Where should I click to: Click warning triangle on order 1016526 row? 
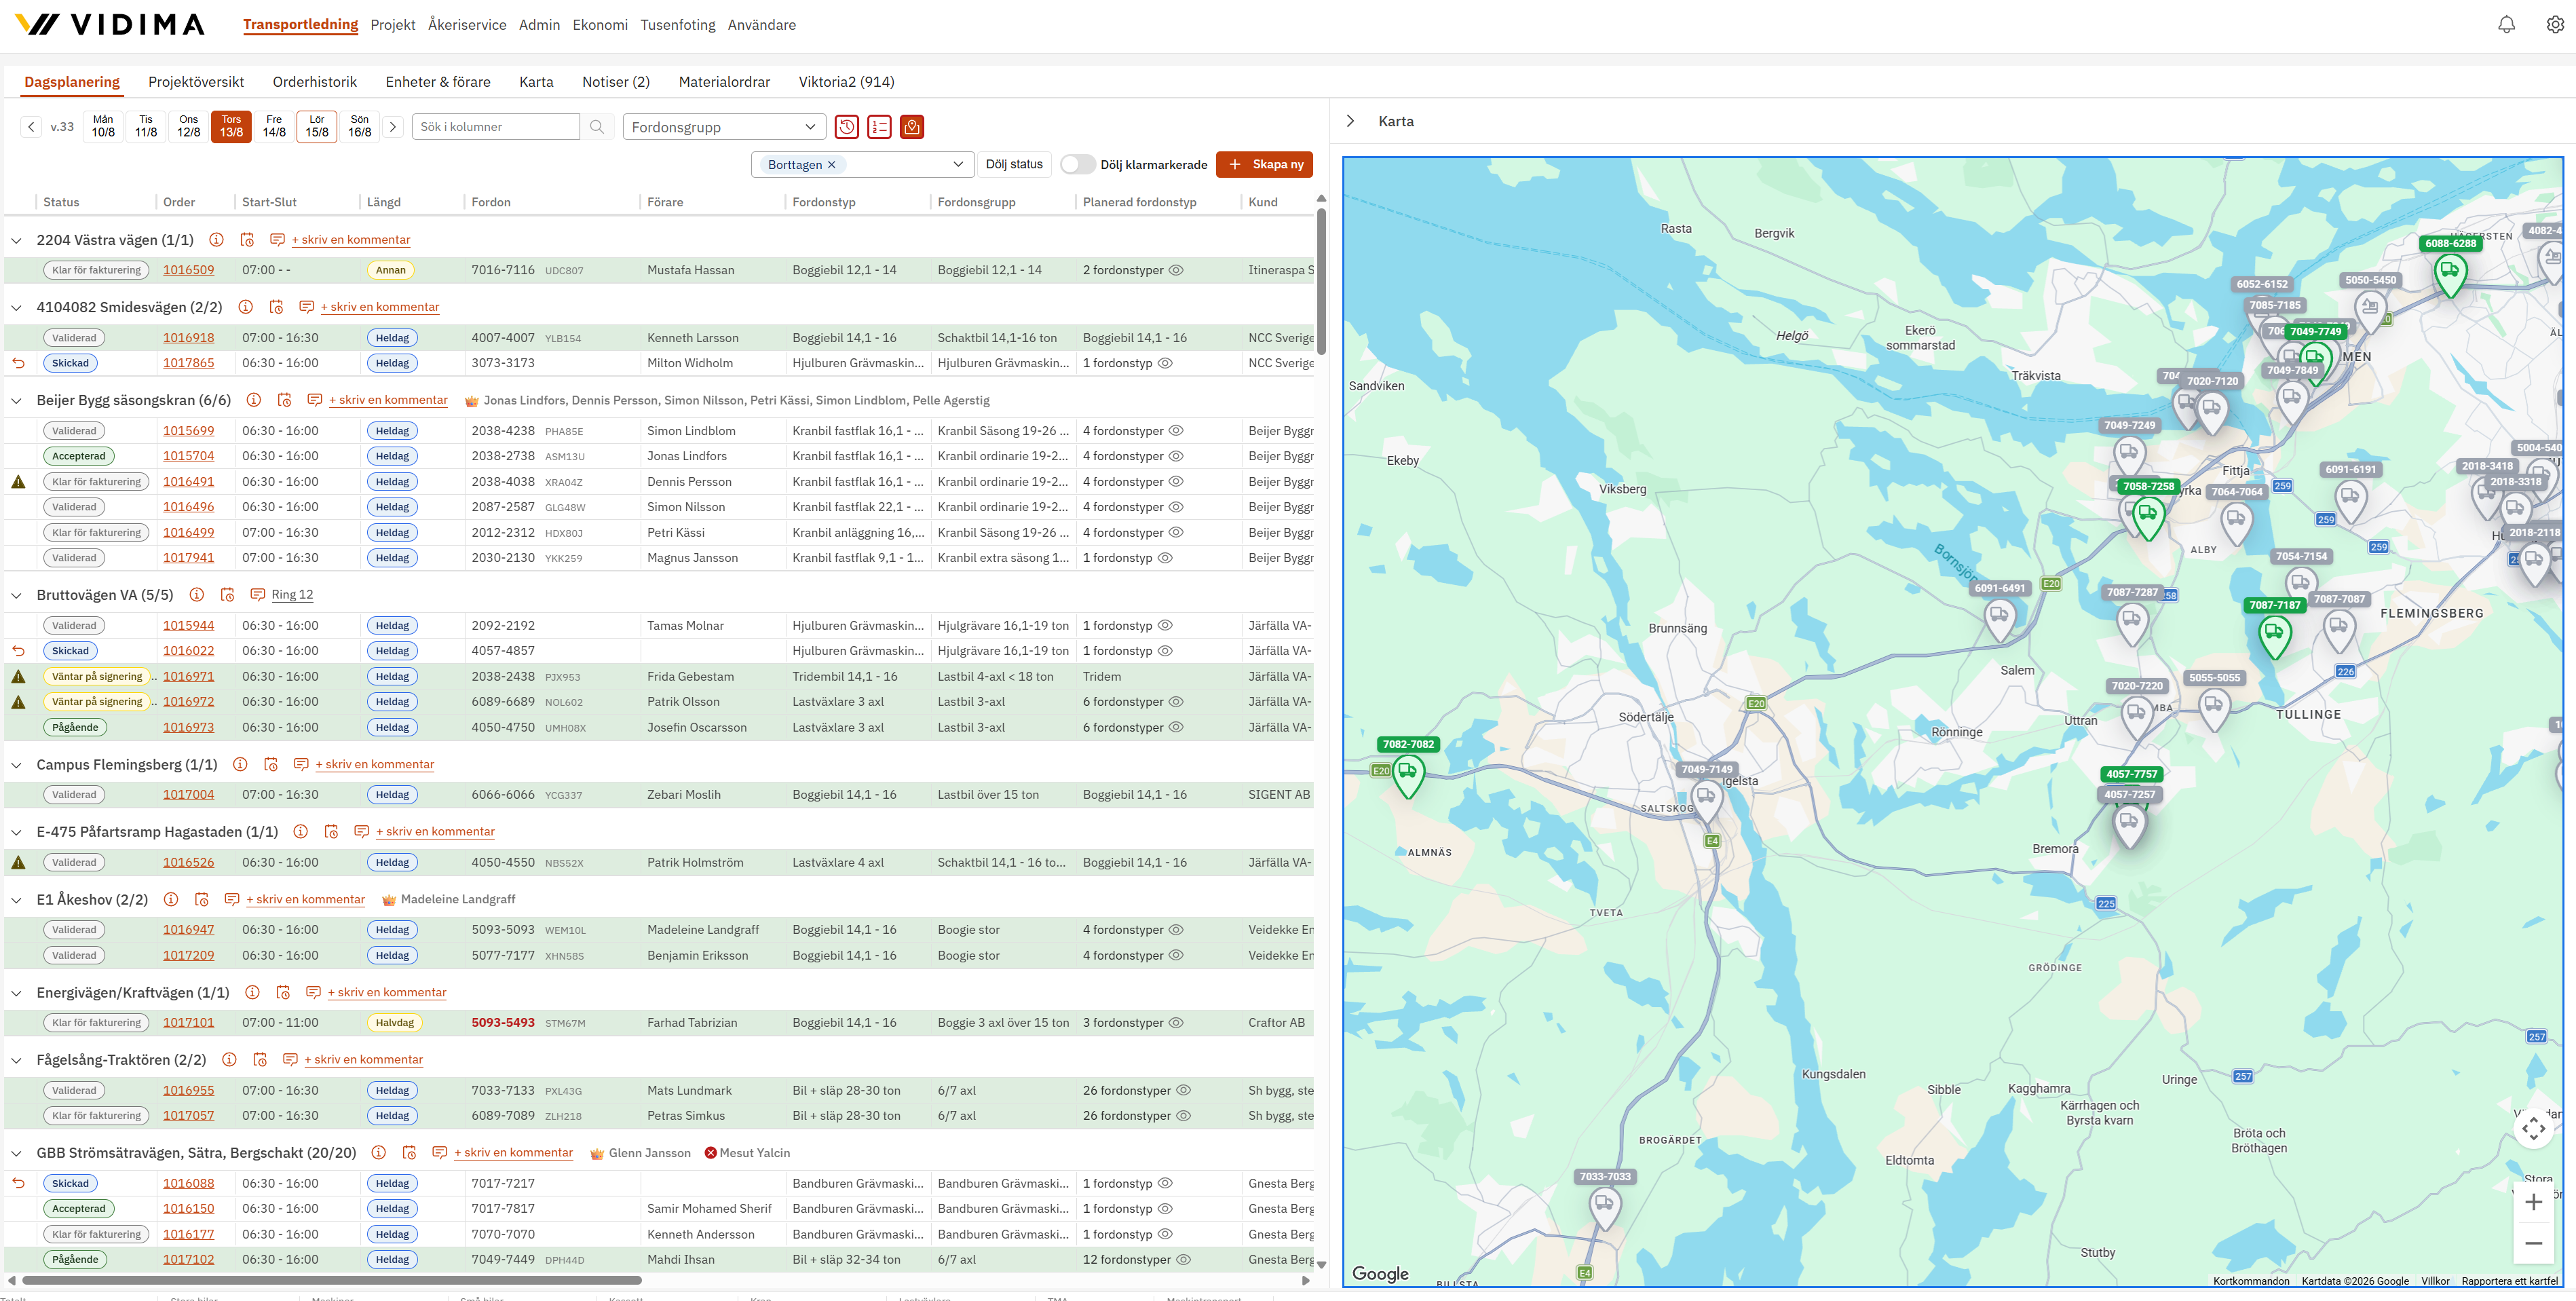click(18, 862)
